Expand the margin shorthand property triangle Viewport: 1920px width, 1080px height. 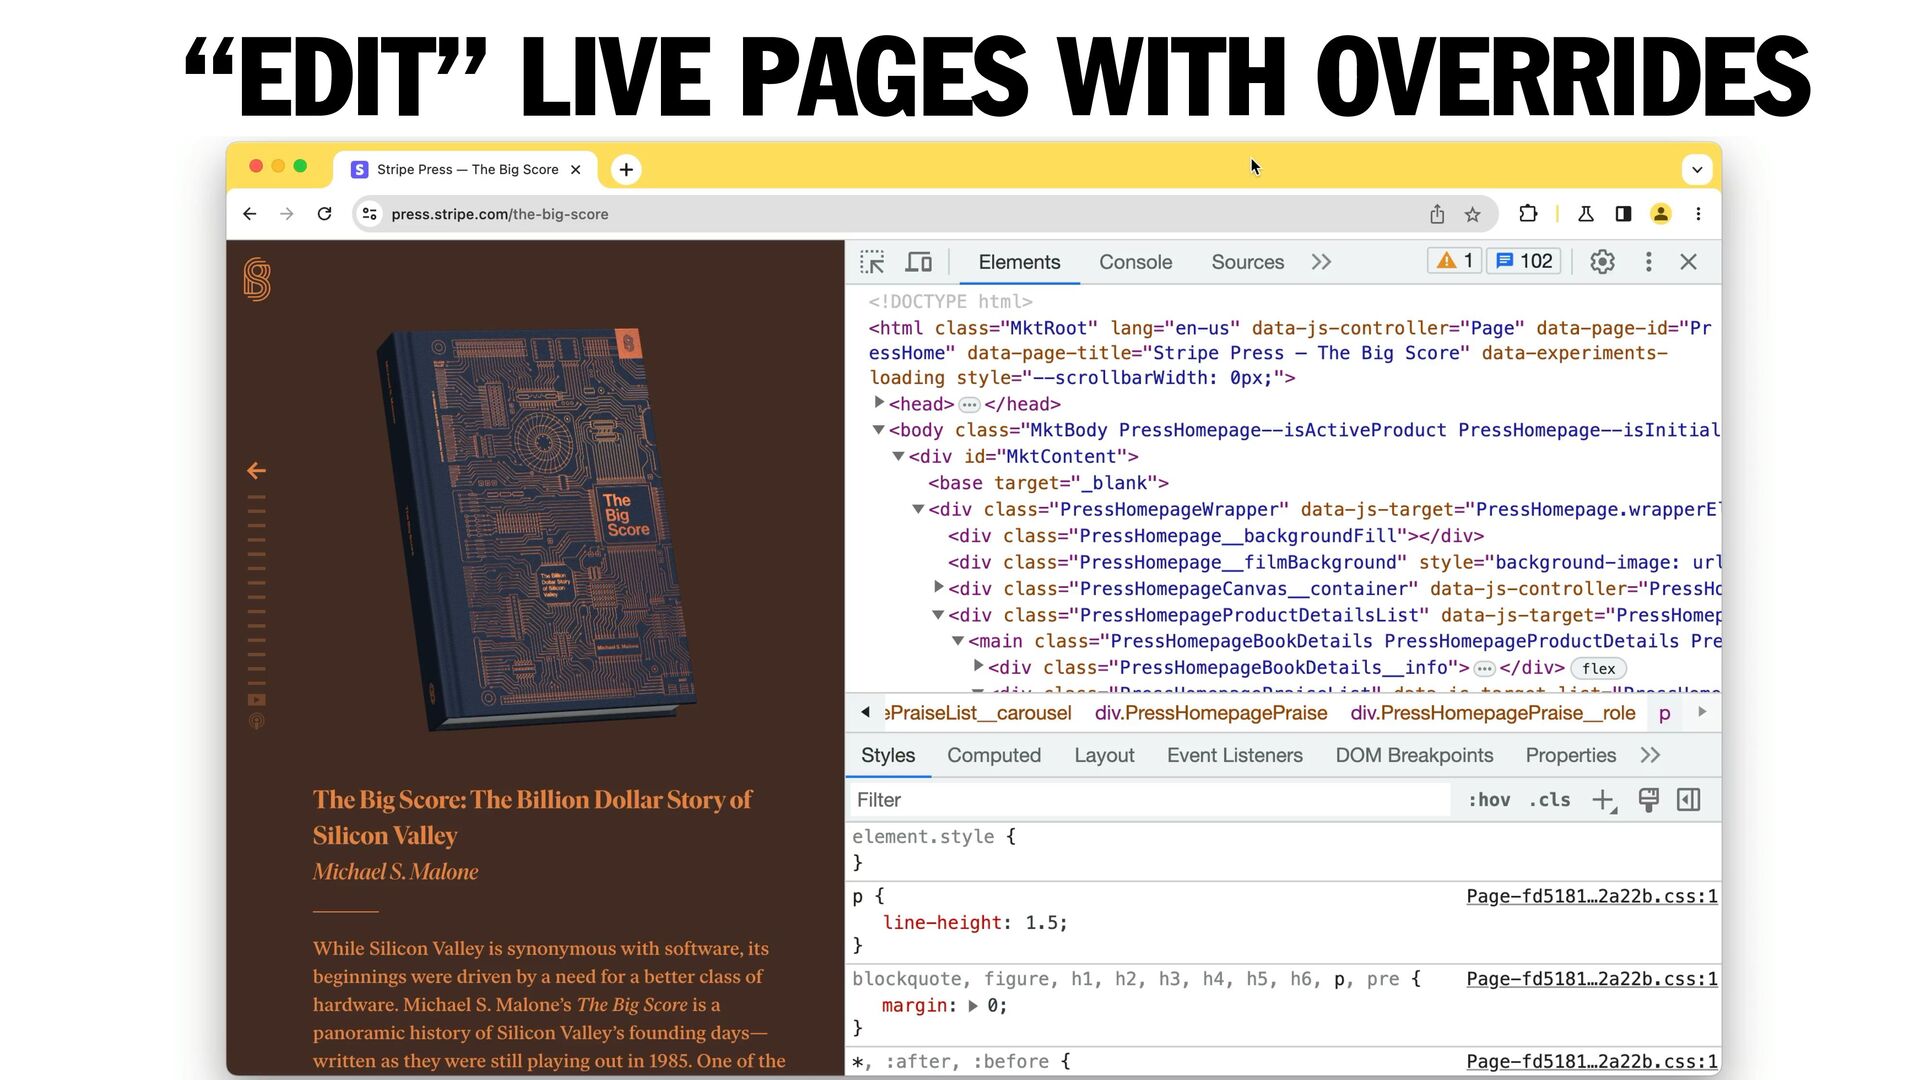(972, 1006)
